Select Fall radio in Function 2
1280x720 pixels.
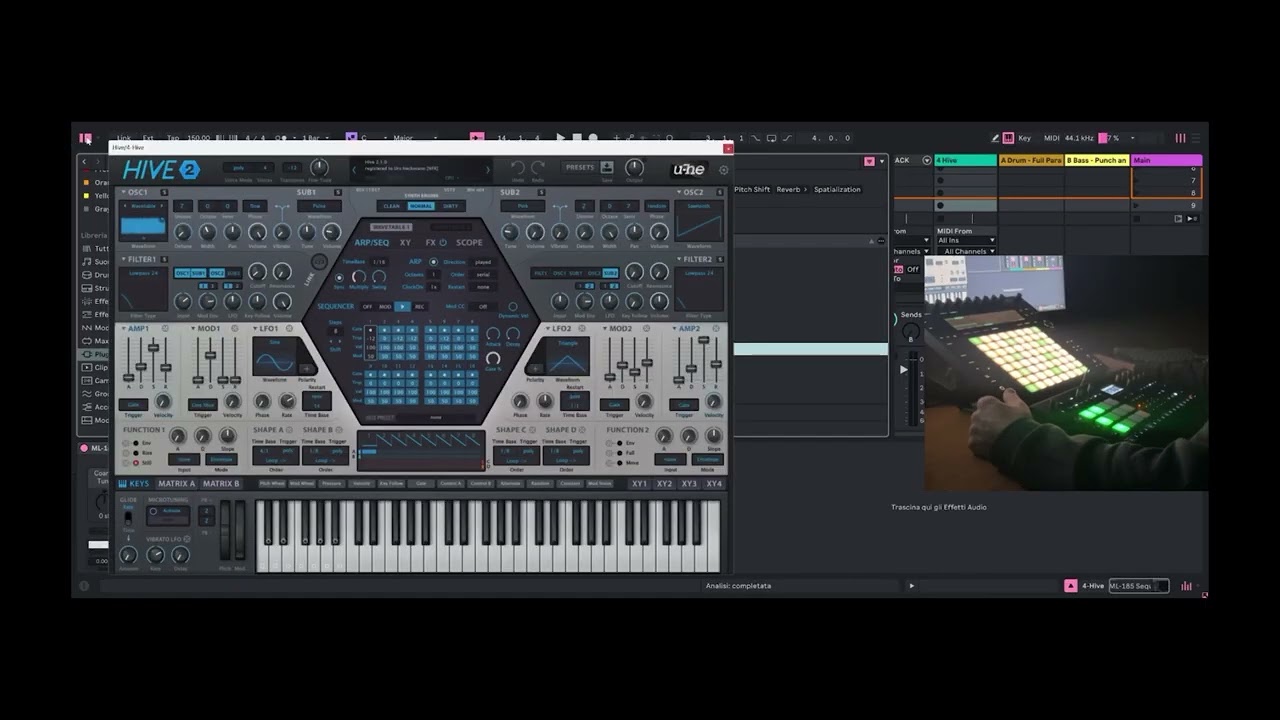(618, 453)
